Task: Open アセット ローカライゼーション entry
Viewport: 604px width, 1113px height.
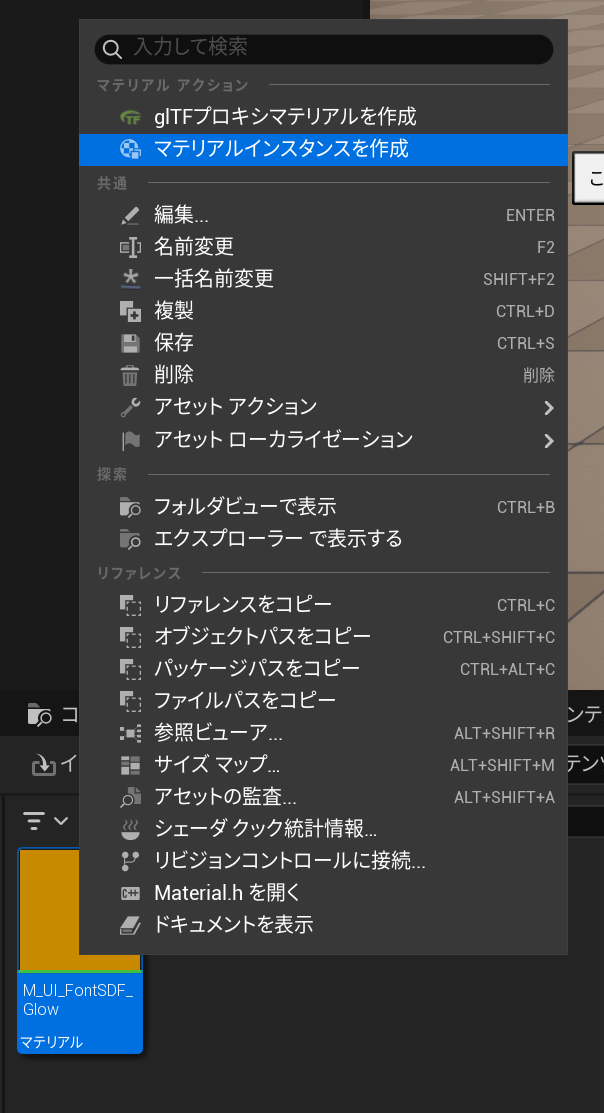Action: [323, 440]
